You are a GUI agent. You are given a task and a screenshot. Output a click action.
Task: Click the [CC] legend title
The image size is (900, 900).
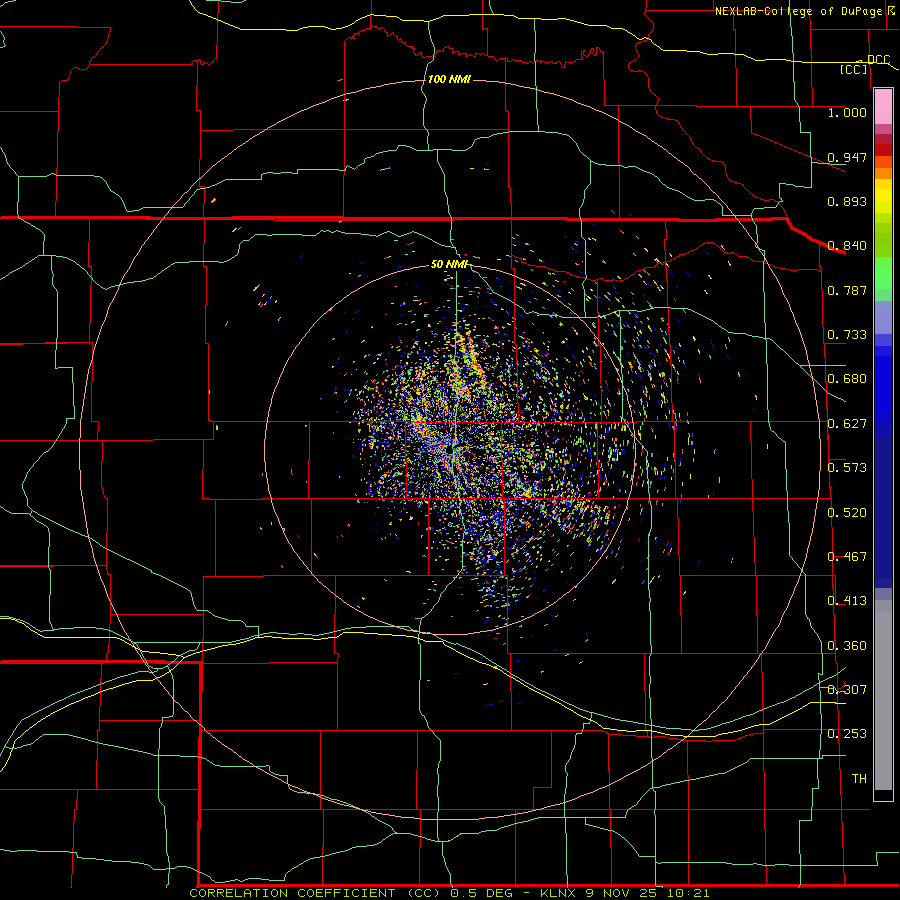(854, 69)
